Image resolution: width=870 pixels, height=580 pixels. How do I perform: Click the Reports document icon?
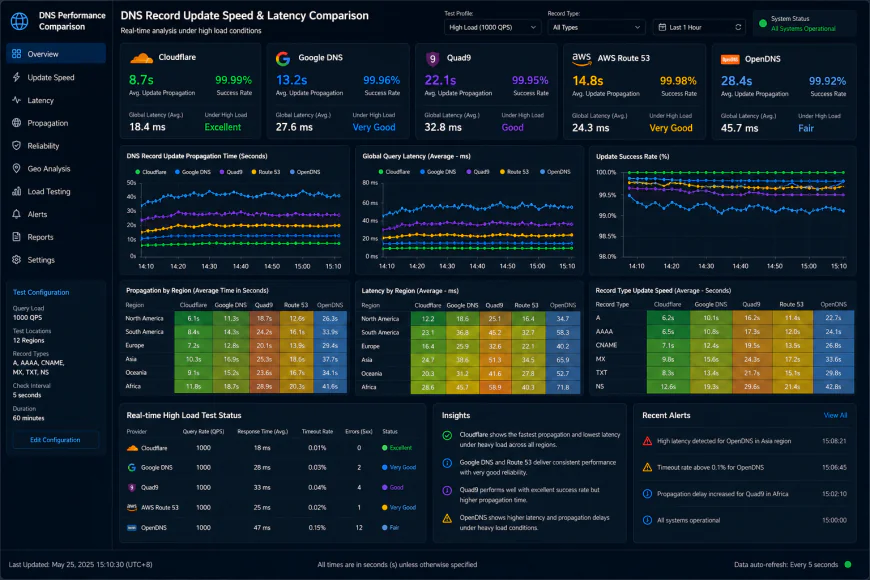point(17,236)
